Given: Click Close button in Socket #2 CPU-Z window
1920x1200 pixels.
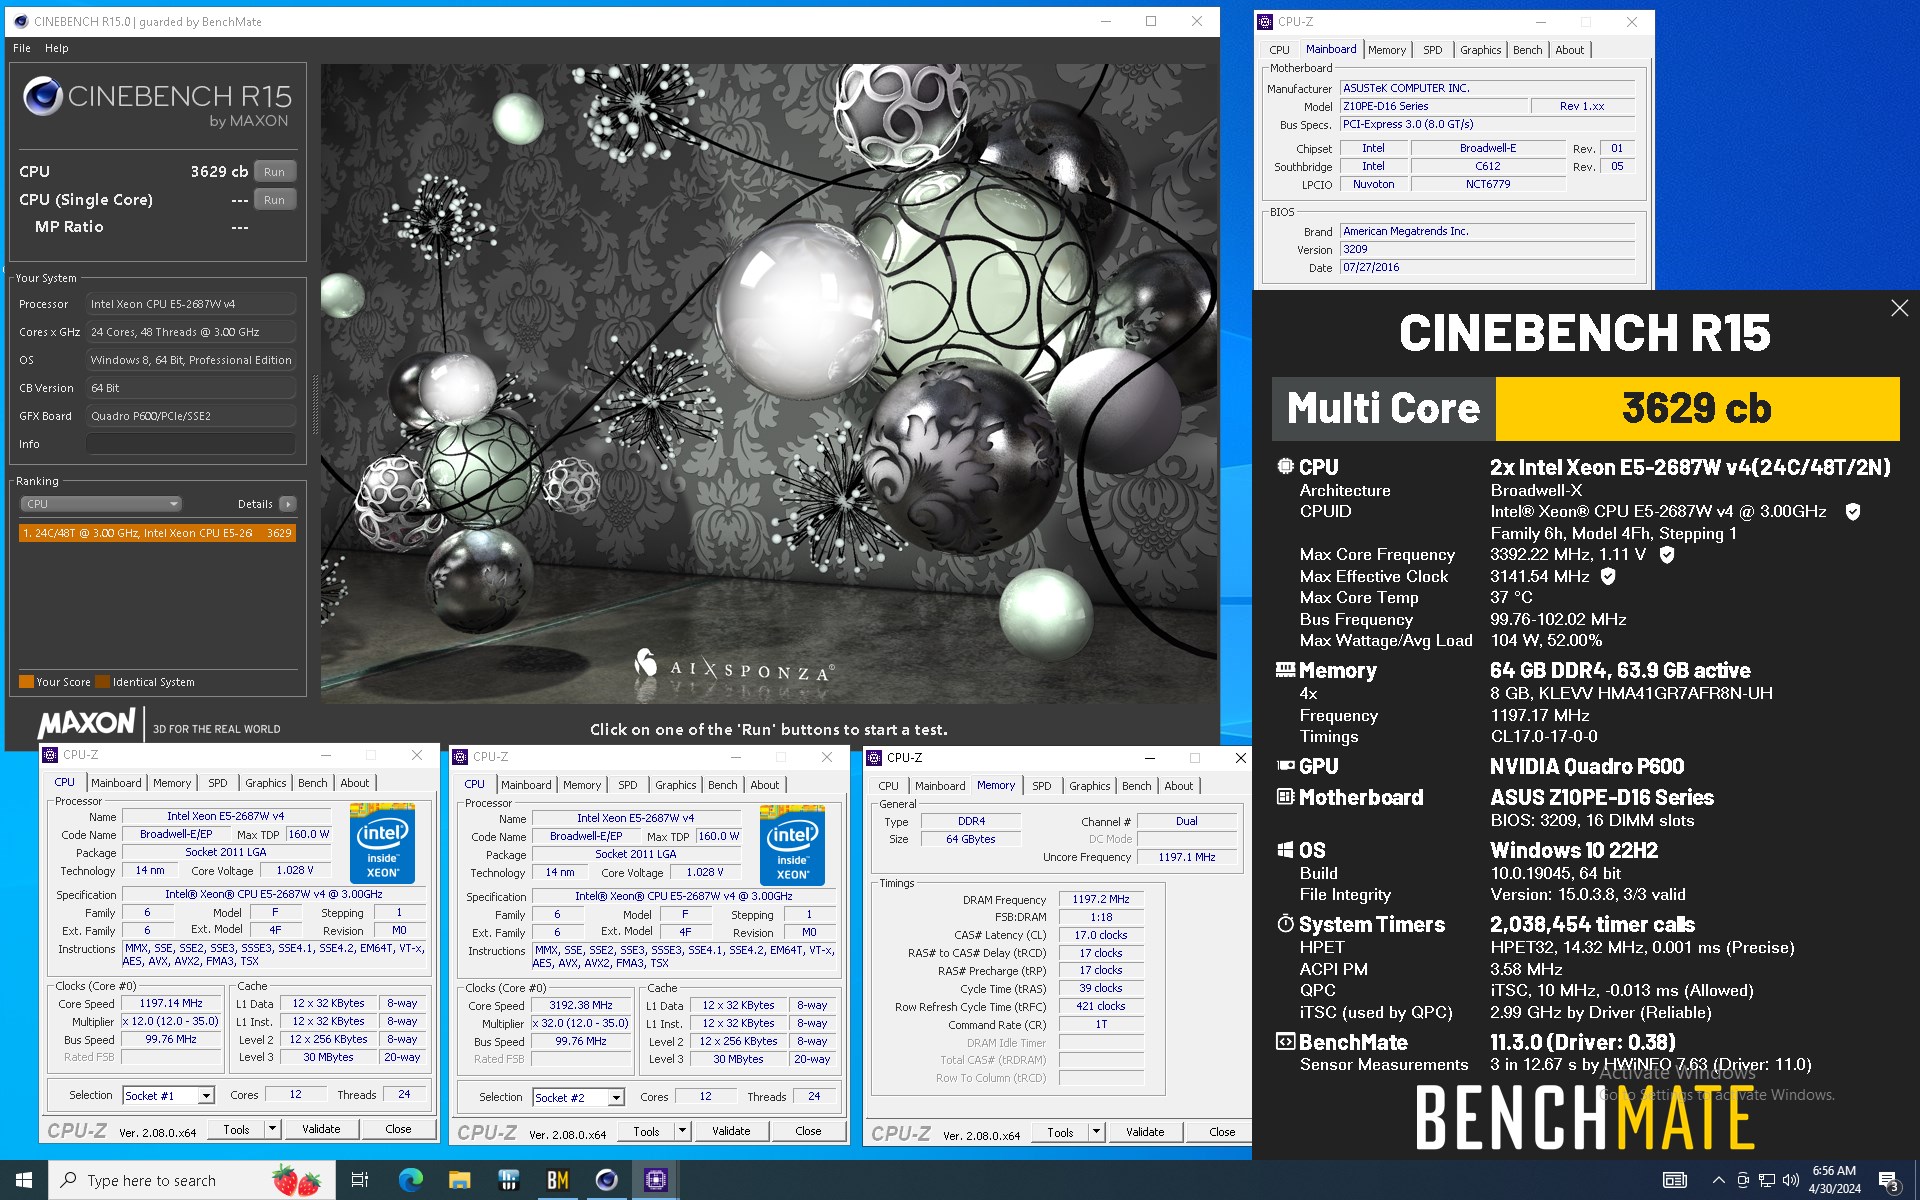Looking at the screenshot, I should 808,1131.
